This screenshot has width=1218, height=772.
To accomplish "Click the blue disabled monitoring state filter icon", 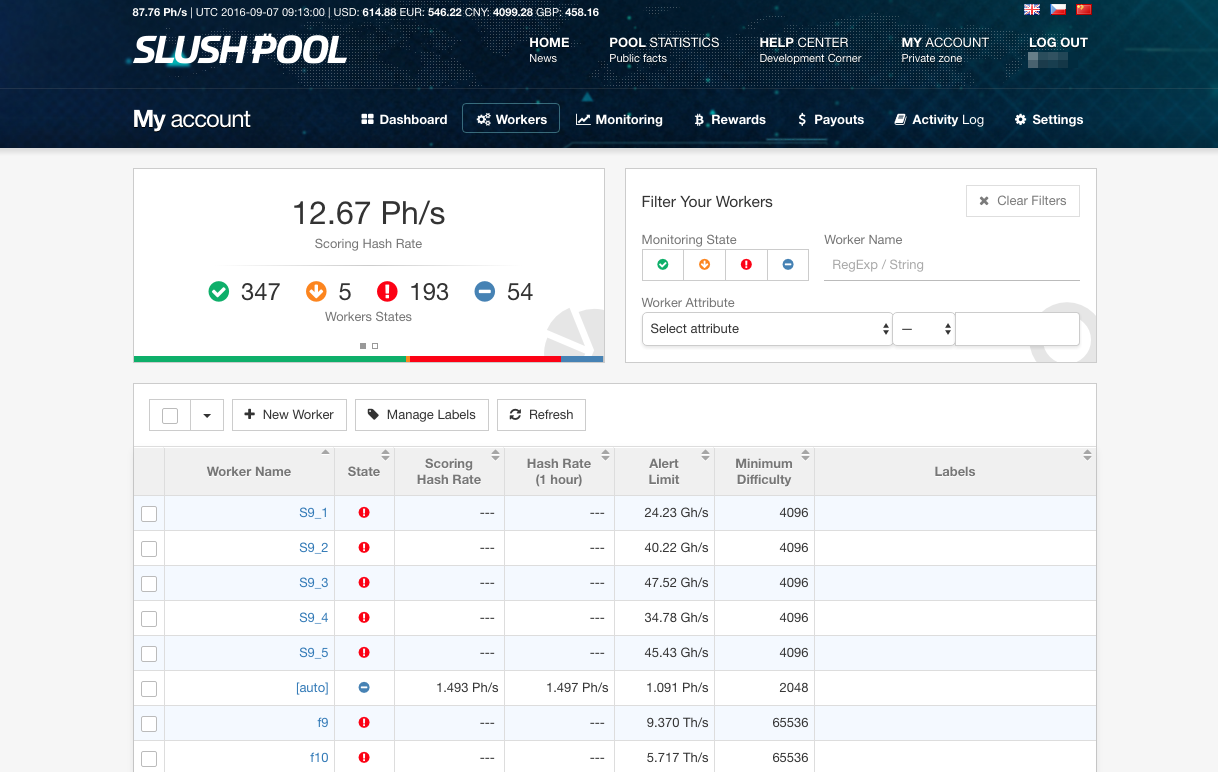I will 788,264.
